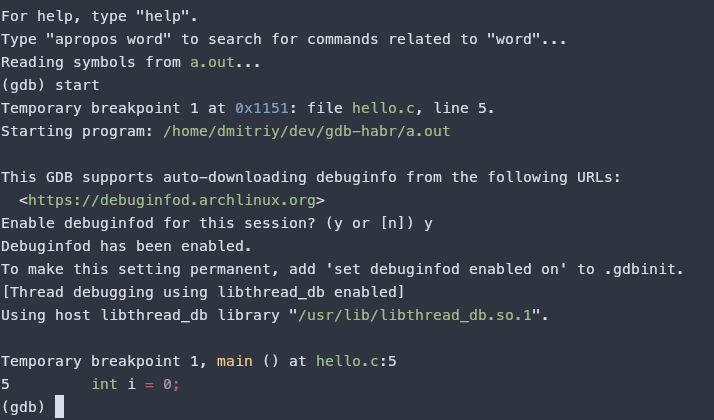Click the '[Thread debugging using libthread_db enabled]' line
Screen dimensions: 714x420
click(202, 292)
